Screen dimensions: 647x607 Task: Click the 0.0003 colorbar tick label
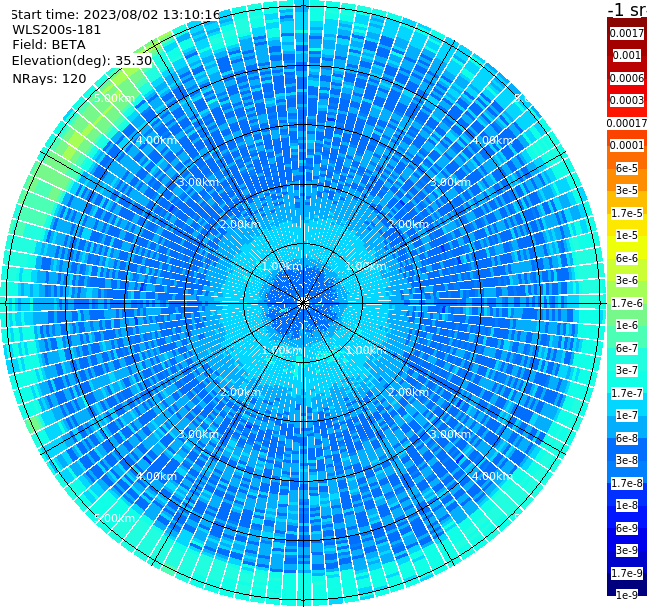pos(627,100)
